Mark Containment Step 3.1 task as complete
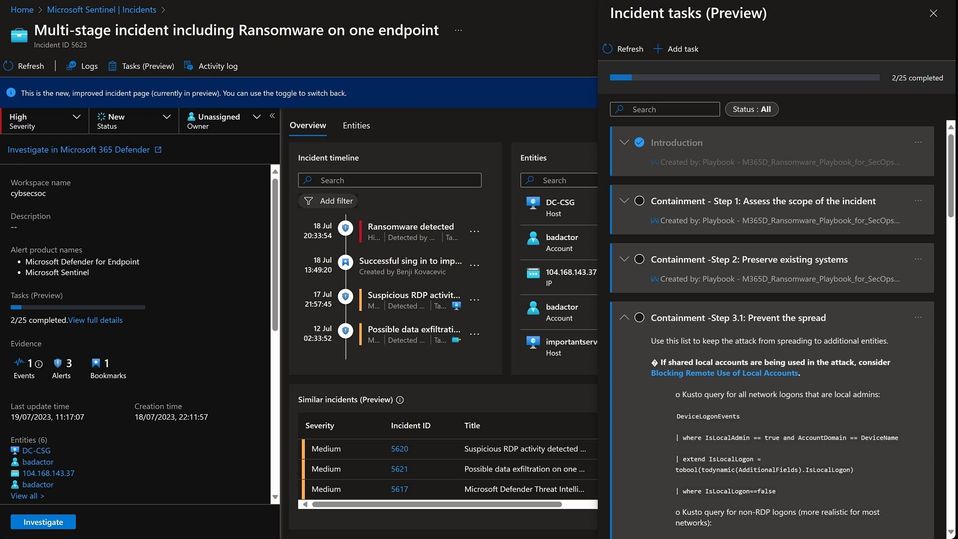Viewport: 958px width, 539px height. point(639,317)
